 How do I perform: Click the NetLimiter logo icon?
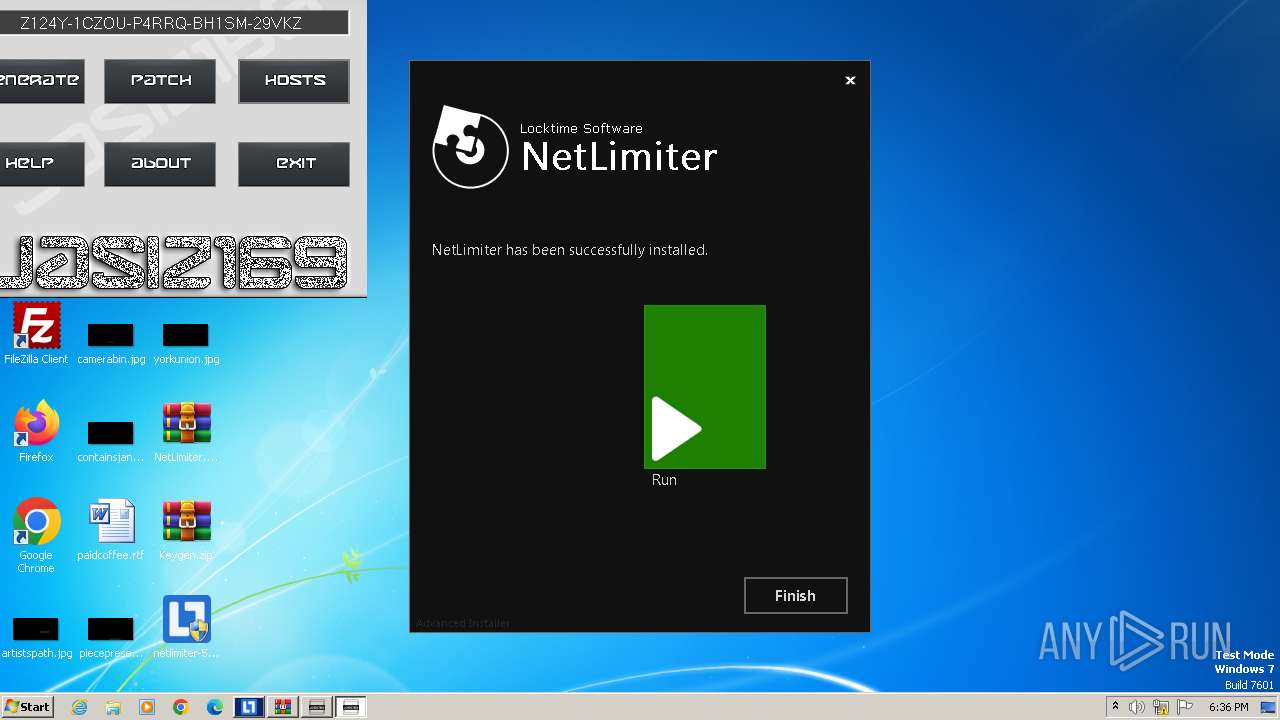[470, 147]
